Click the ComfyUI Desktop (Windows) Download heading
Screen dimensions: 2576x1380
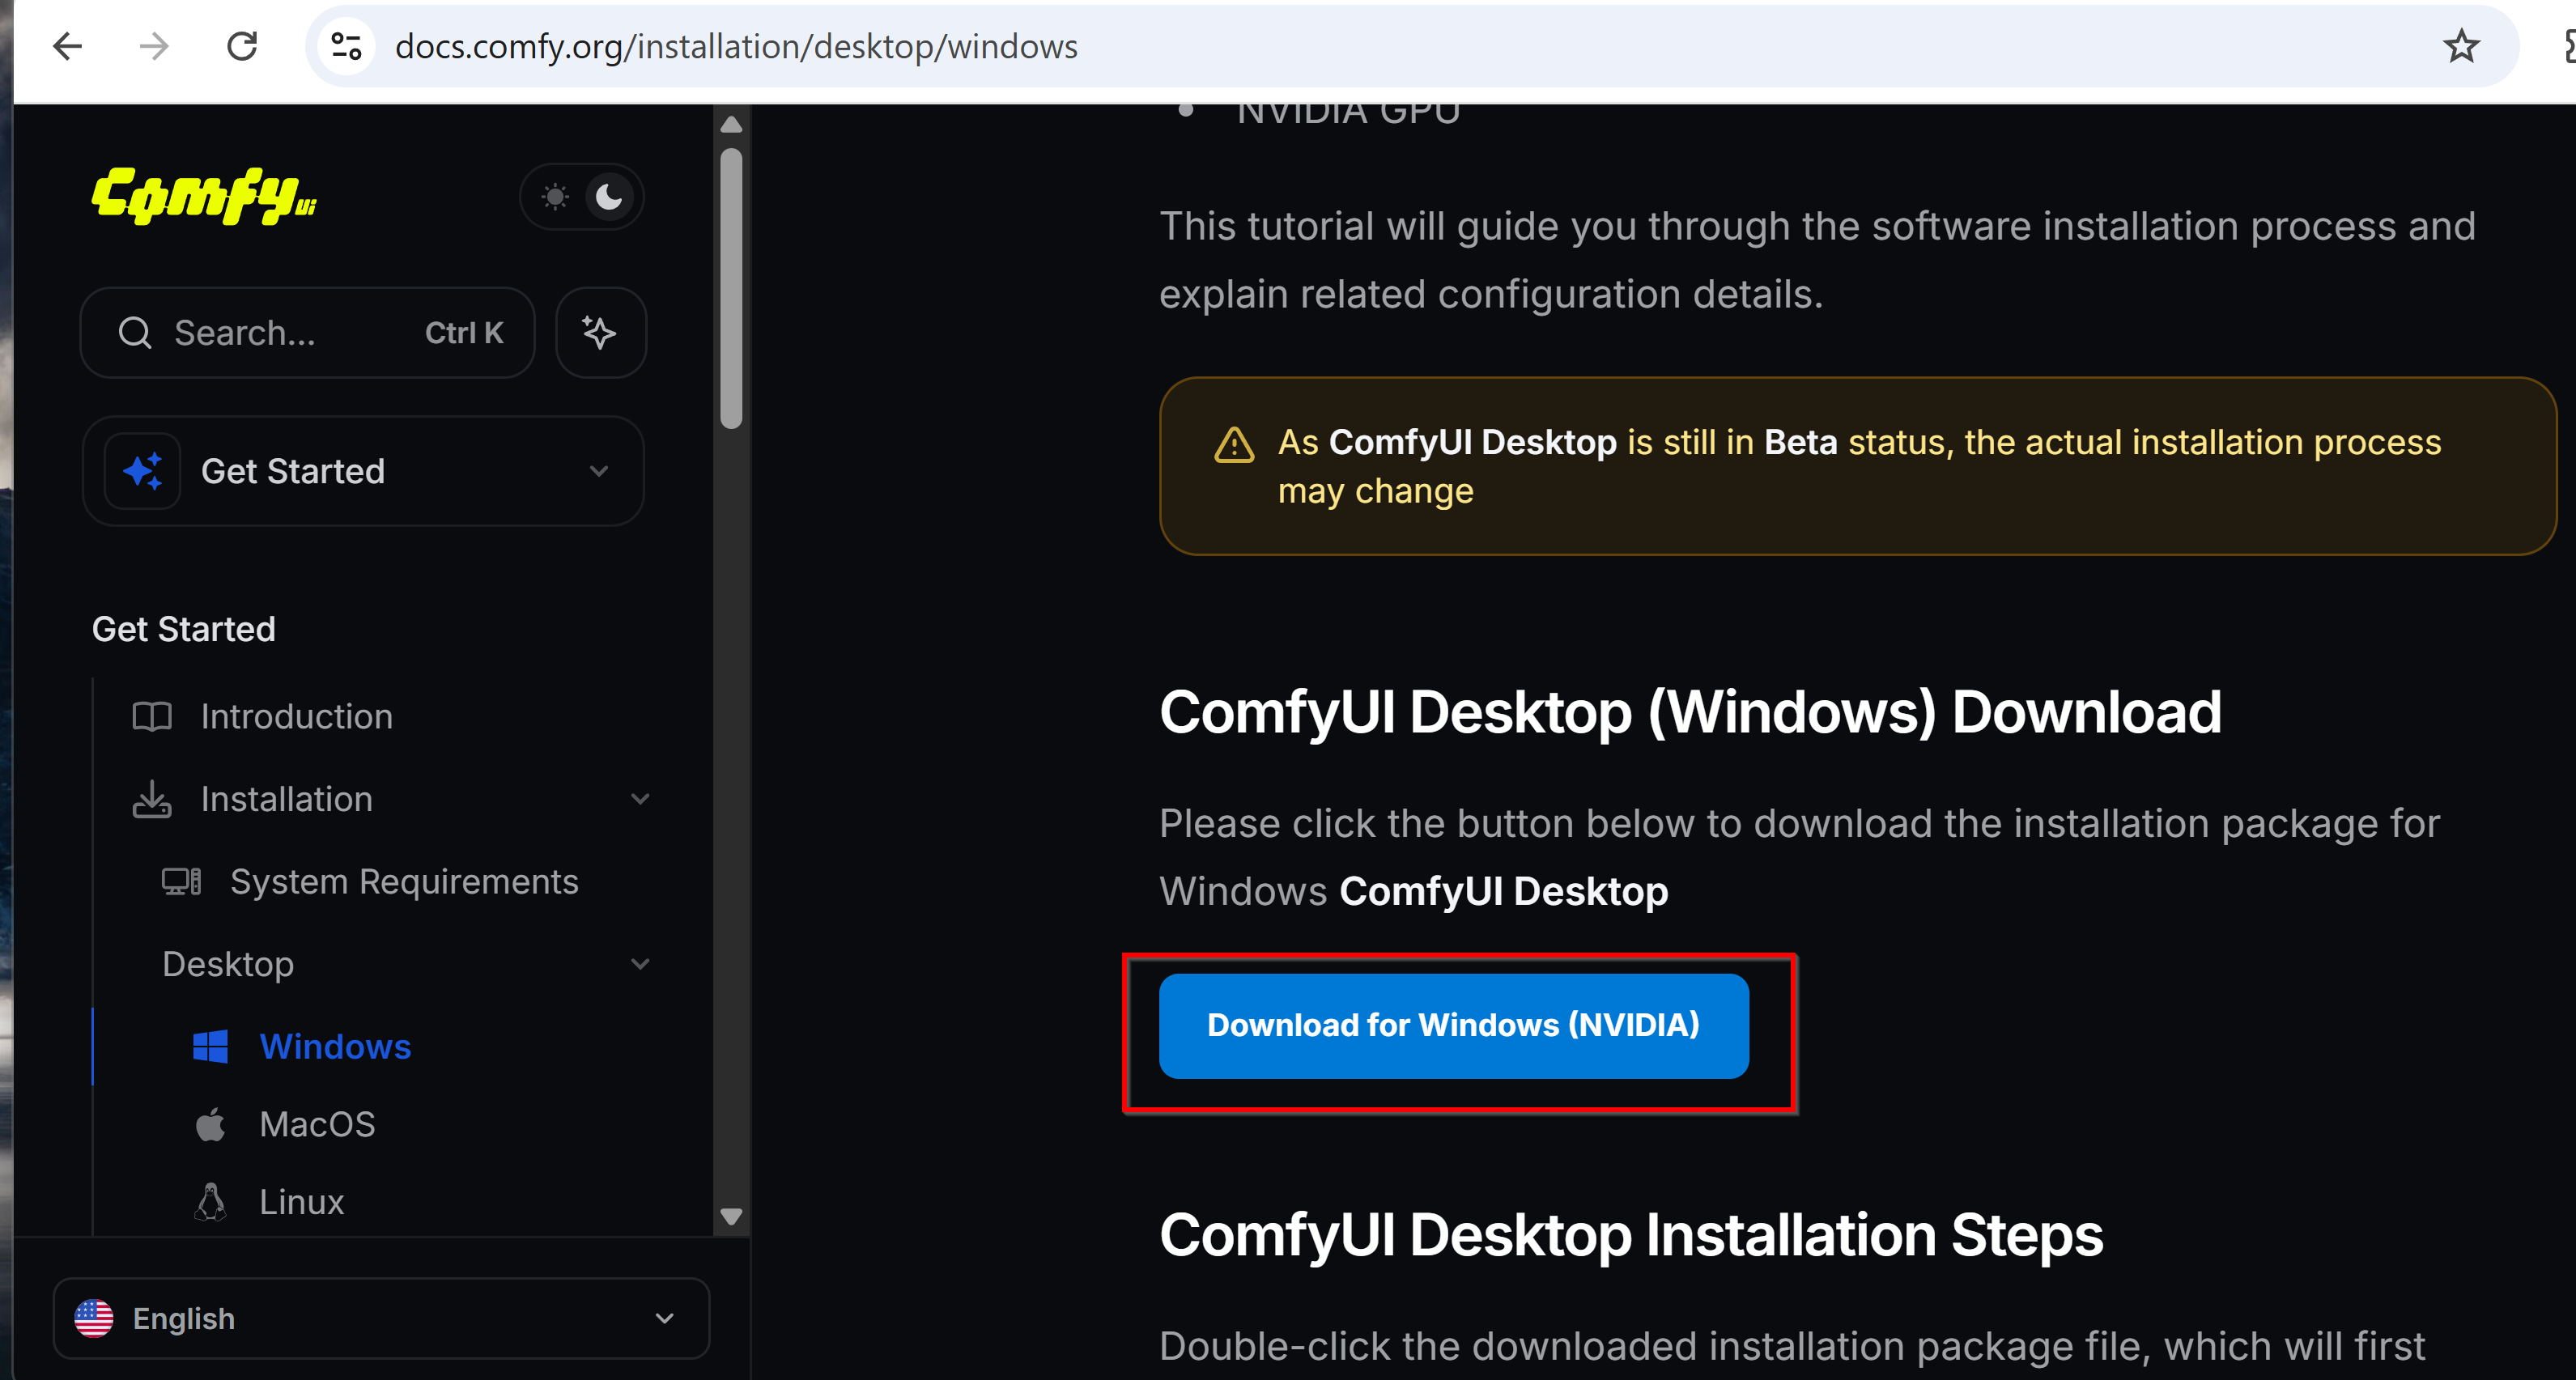pos(1690,712)
